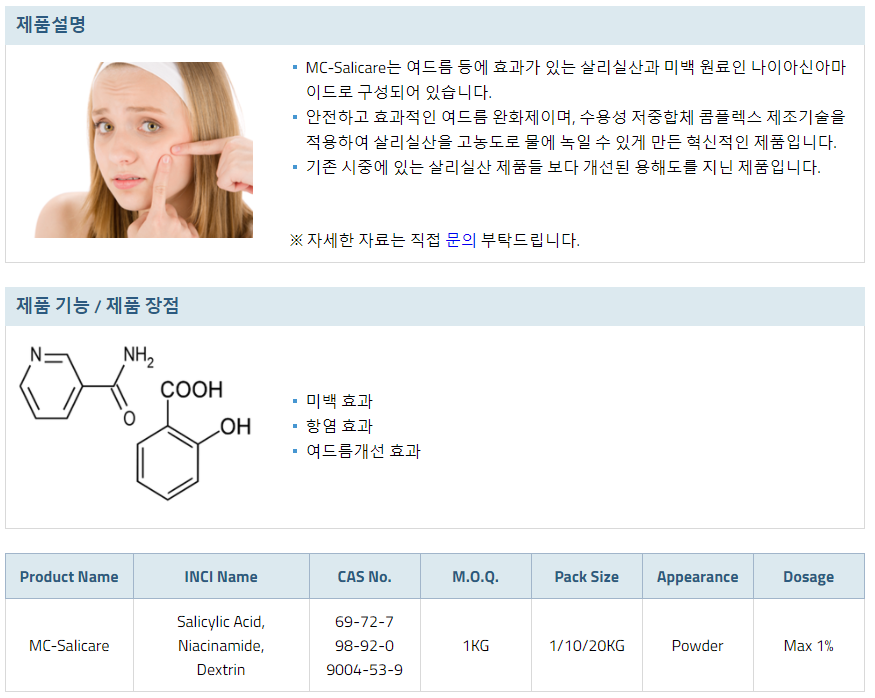Click the first description bullet about MC-Salicare는
Screen dimensions: 875x698
click(575, 79)
